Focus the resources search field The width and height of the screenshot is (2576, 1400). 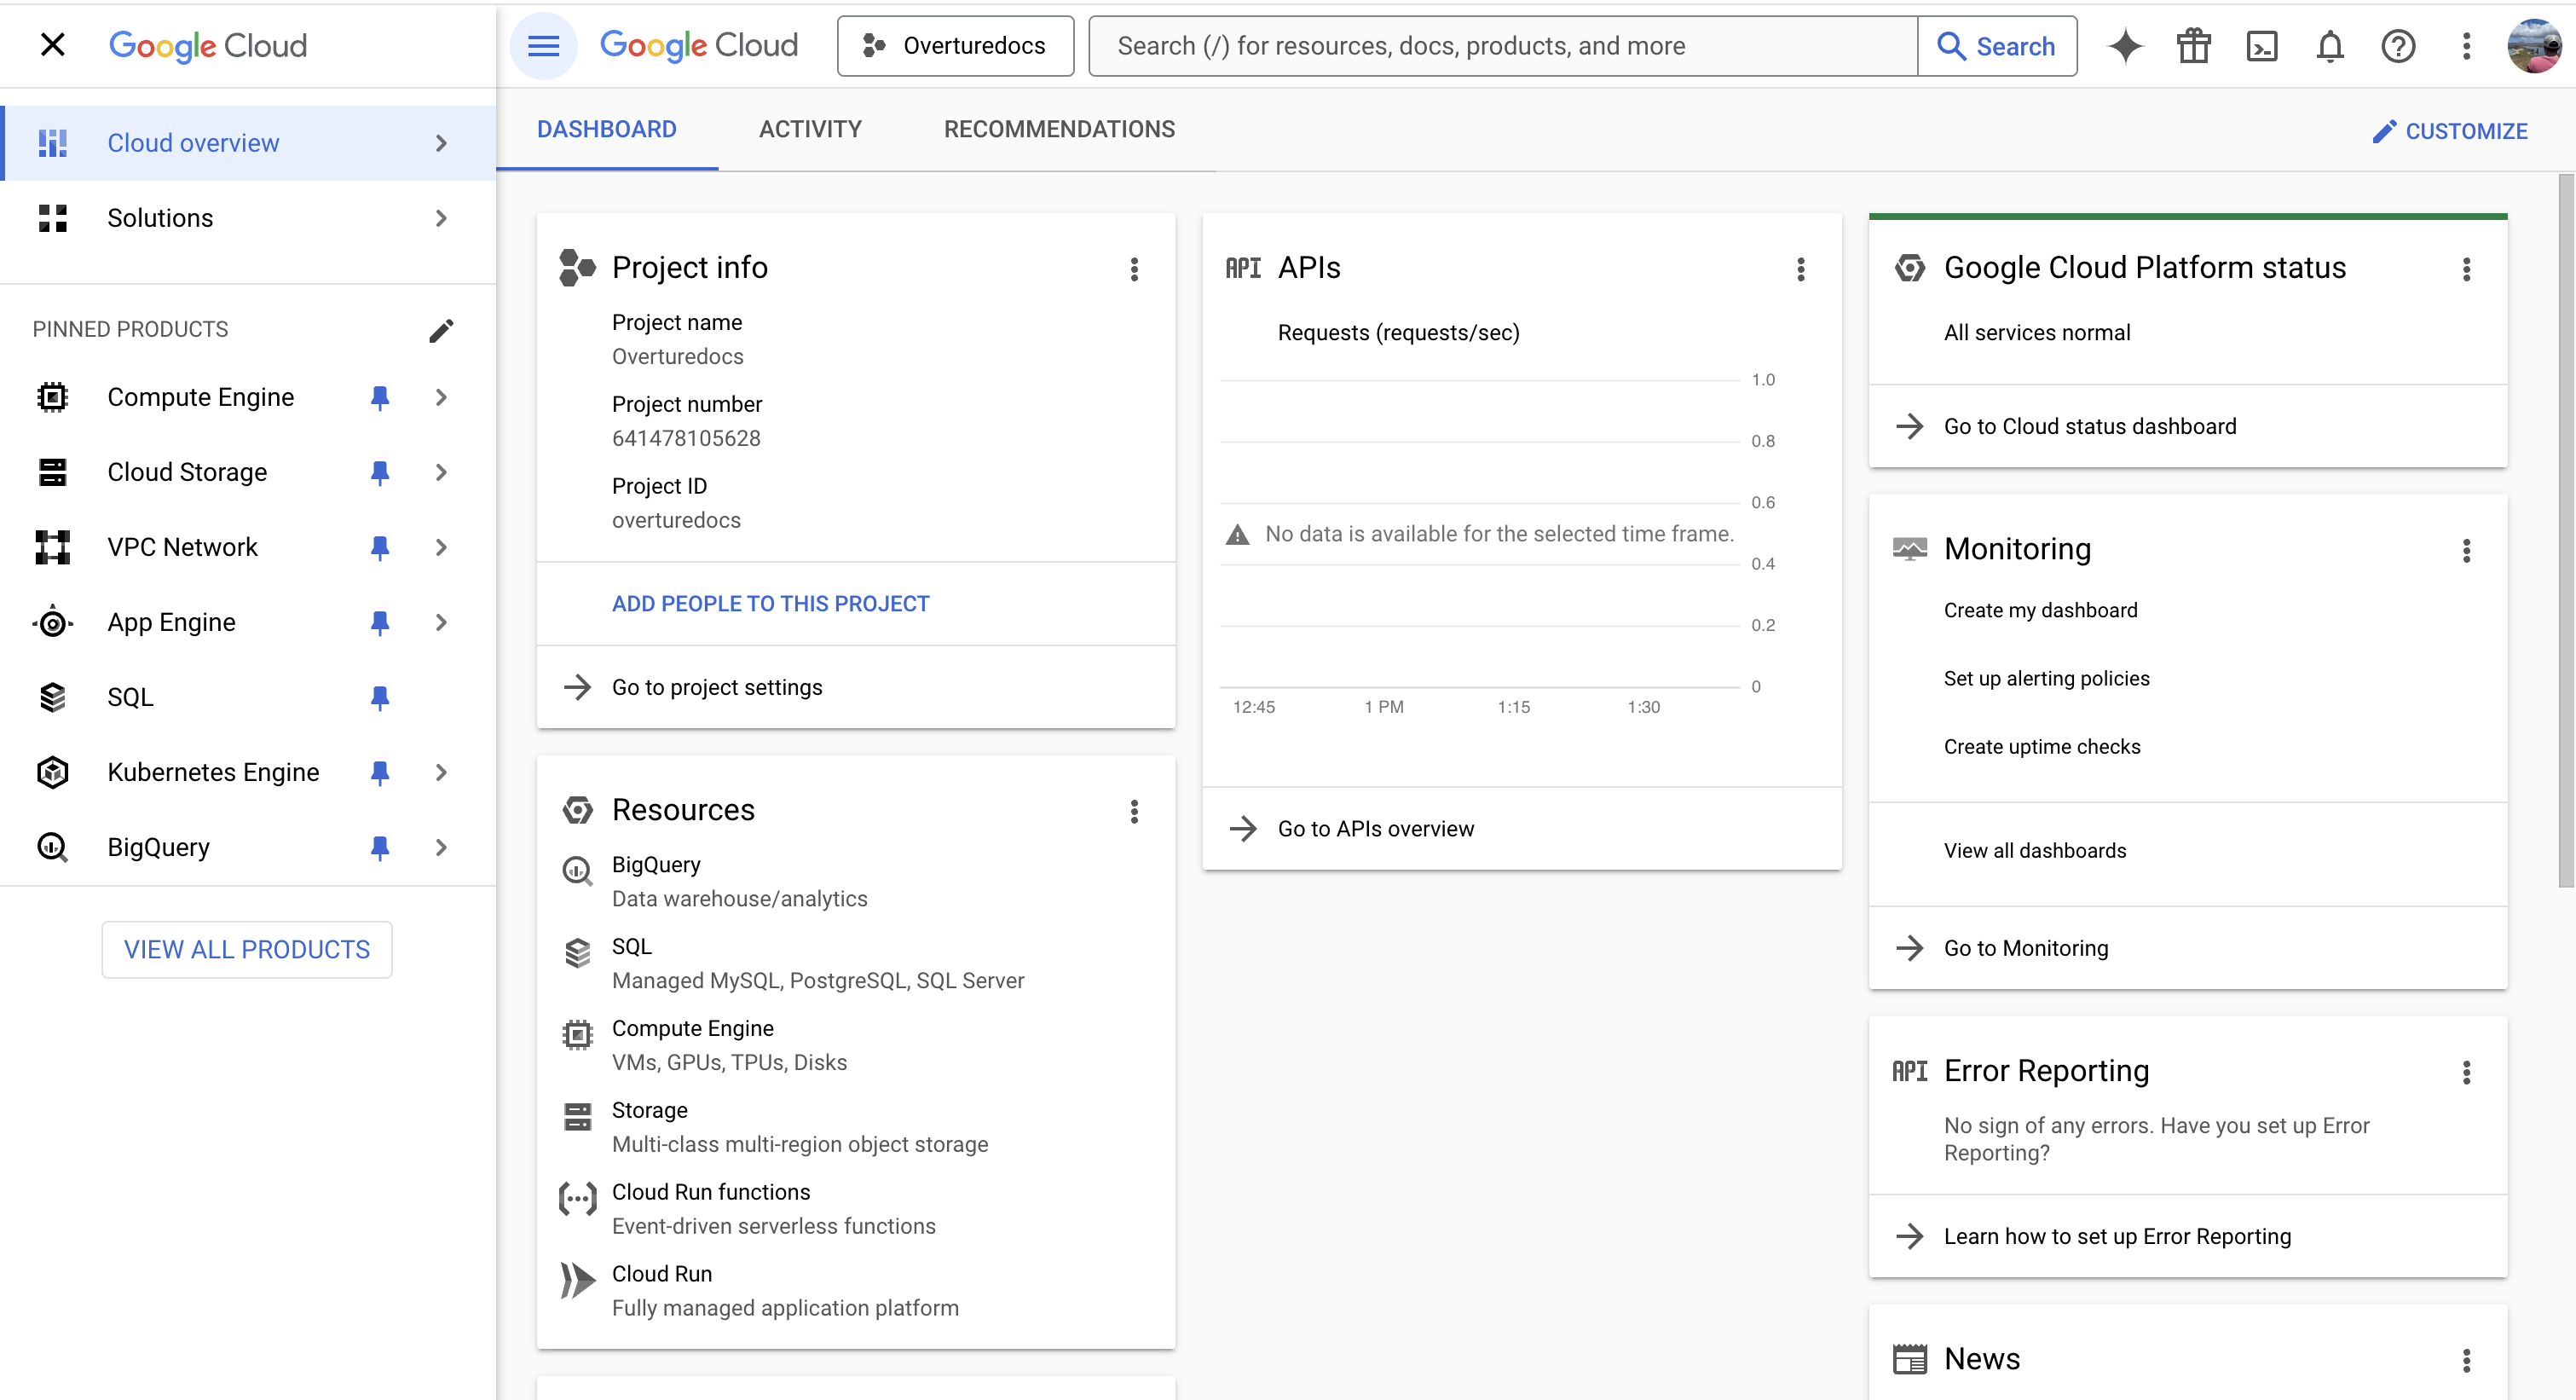tap(1501, 46)
